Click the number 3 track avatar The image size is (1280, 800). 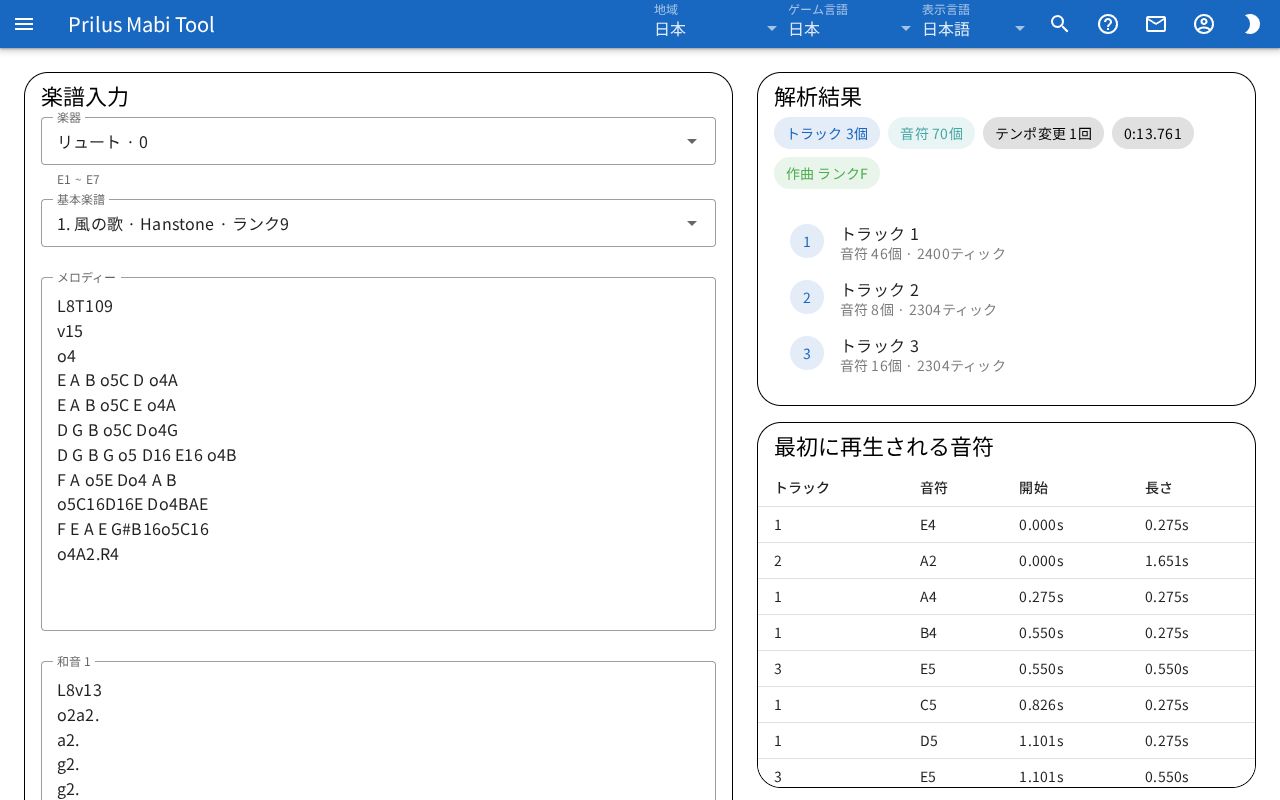pos(807,353)
